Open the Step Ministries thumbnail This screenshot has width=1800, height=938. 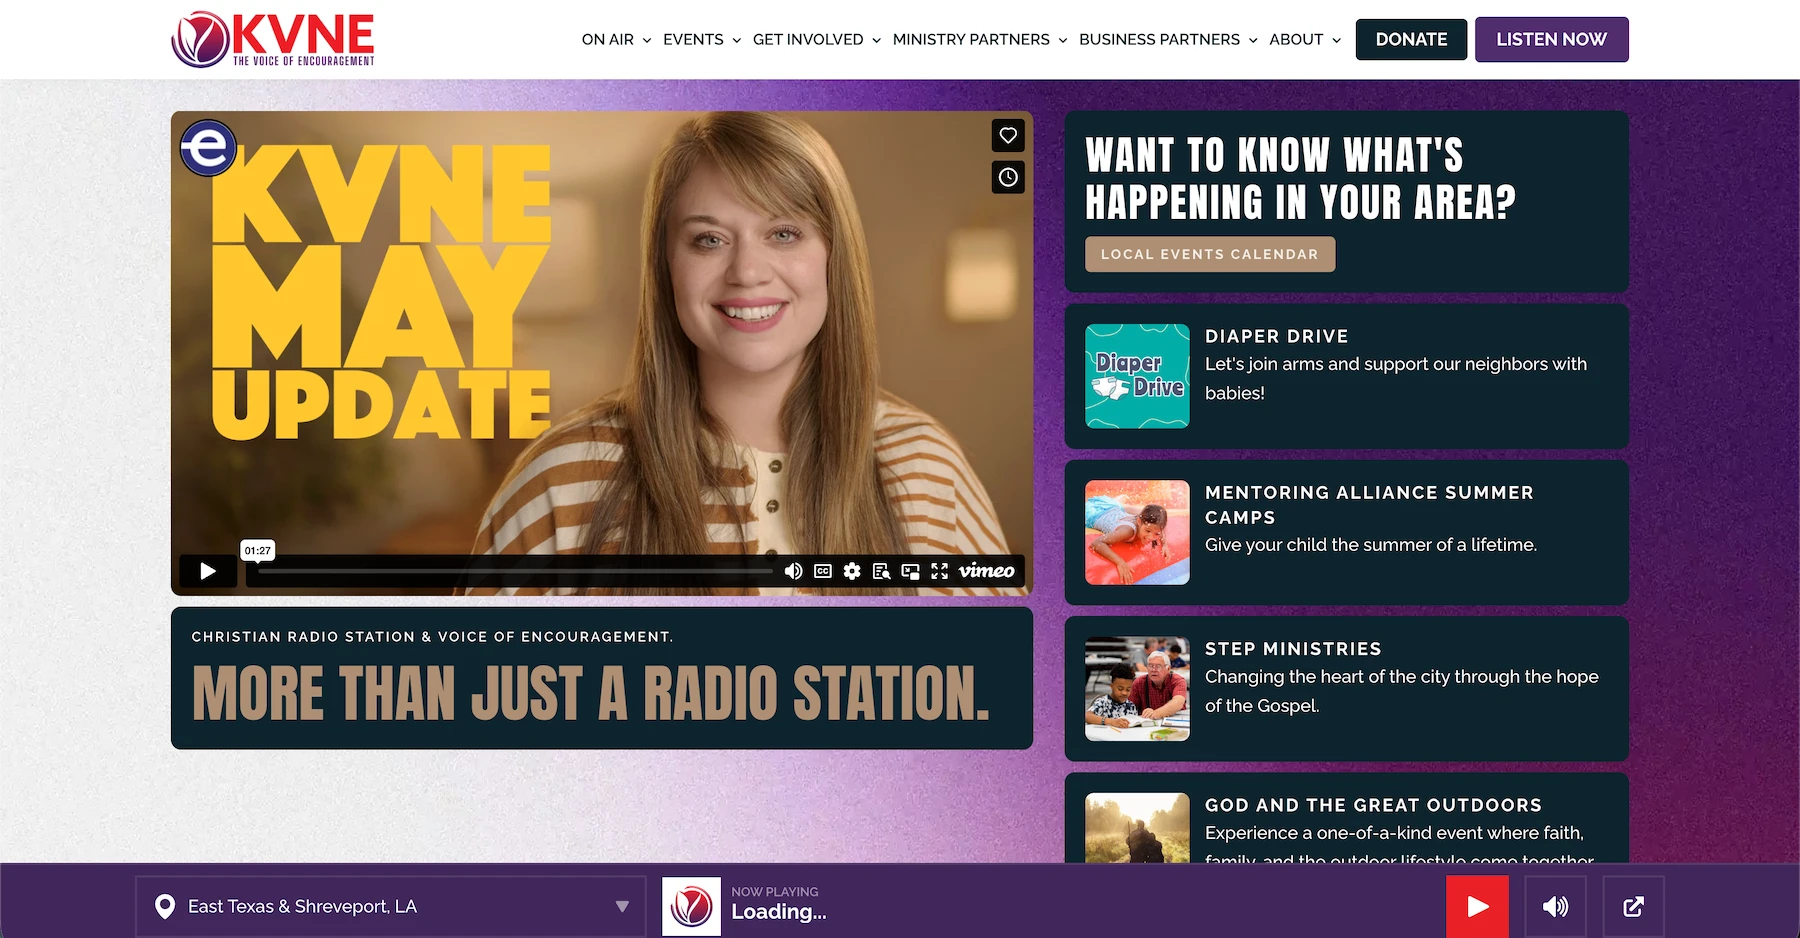click(1137, 689)
